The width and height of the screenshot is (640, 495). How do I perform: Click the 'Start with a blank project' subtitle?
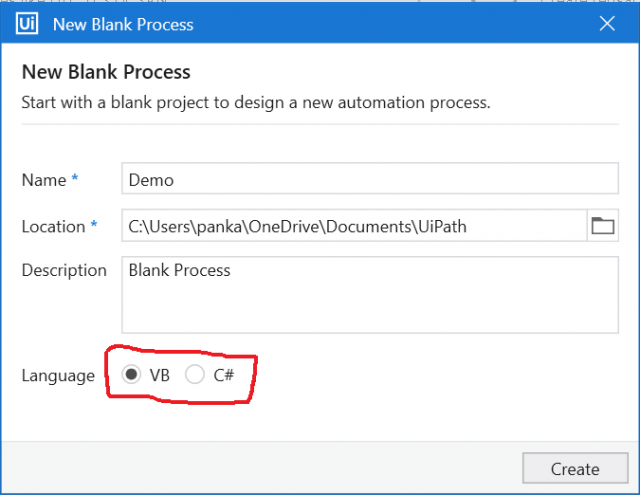(x=255, y=102)
